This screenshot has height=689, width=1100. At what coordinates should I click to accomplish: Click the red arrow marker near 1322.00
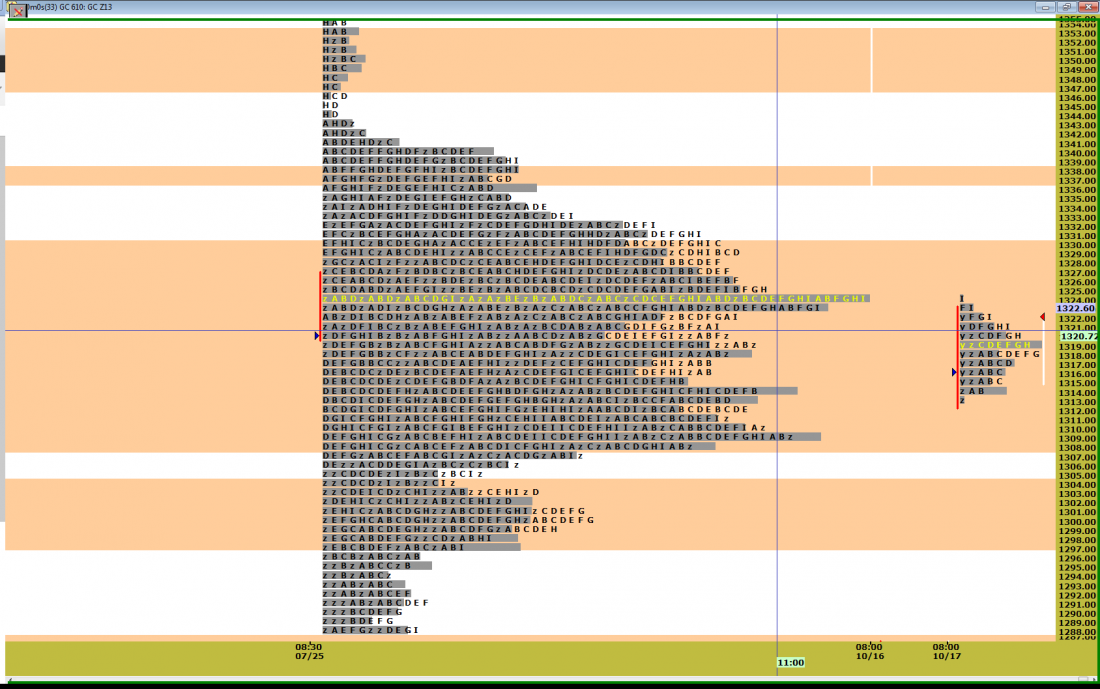click(1042, 317)
